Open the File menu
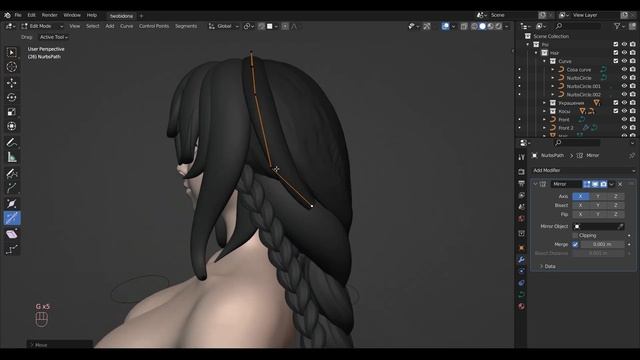 [x=18, y=15]
